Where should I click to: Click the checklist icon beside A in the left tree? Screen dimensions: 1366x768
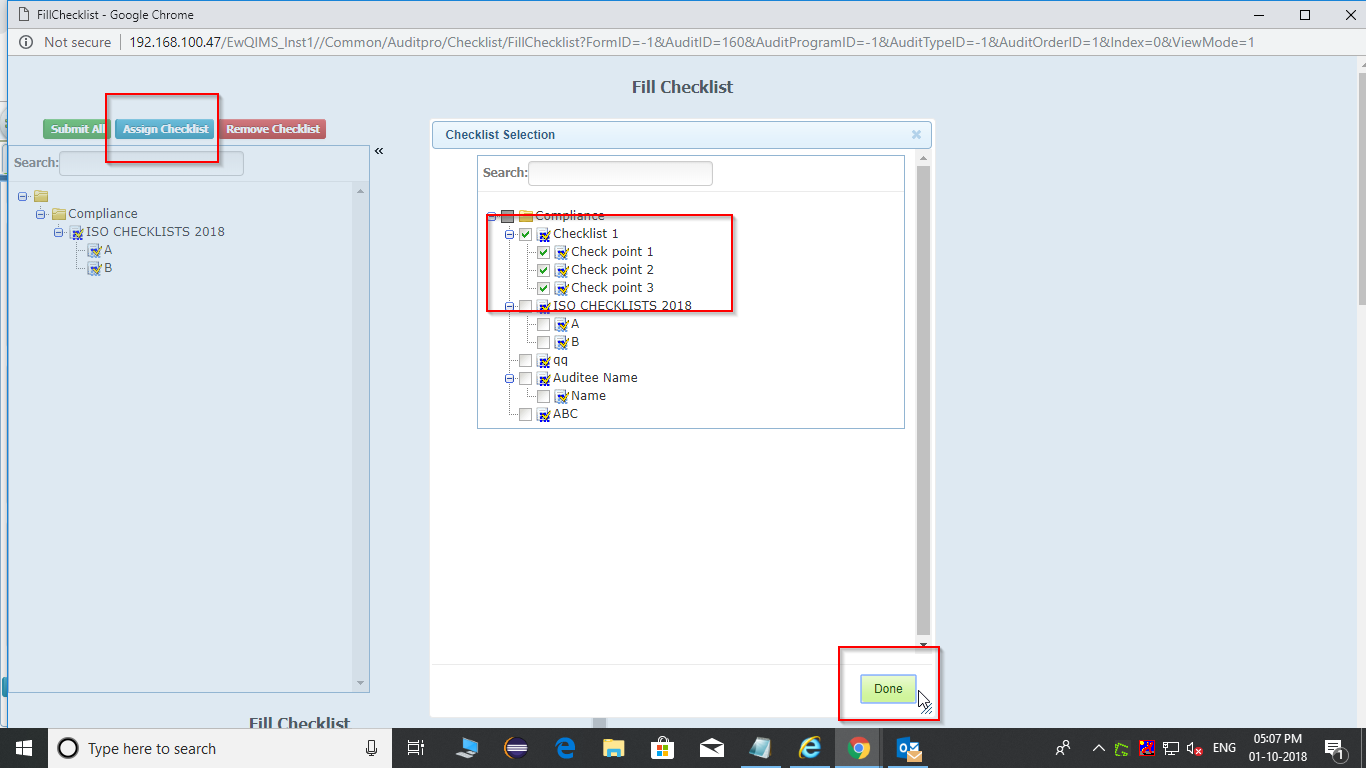95,250
